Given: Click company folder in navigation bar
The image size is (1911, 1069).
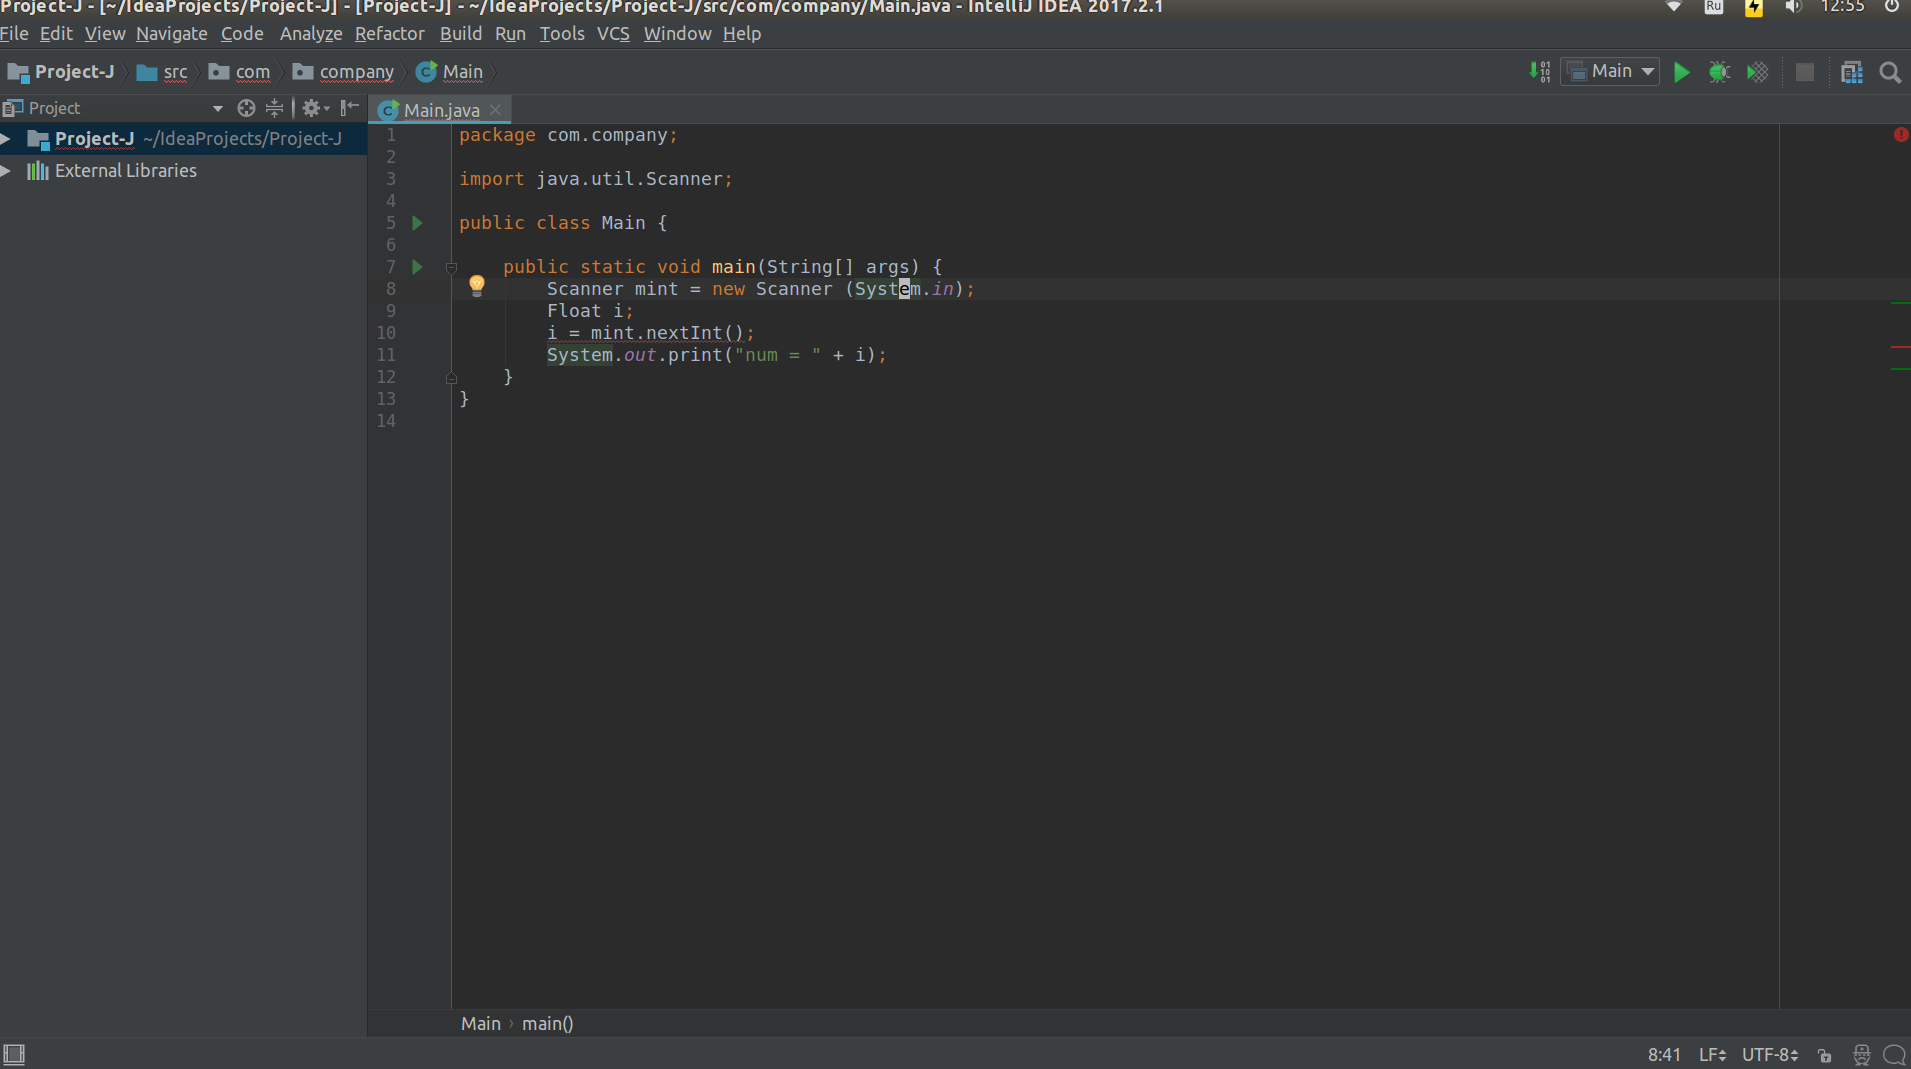Looking at the screenshot, I should 344,72.
